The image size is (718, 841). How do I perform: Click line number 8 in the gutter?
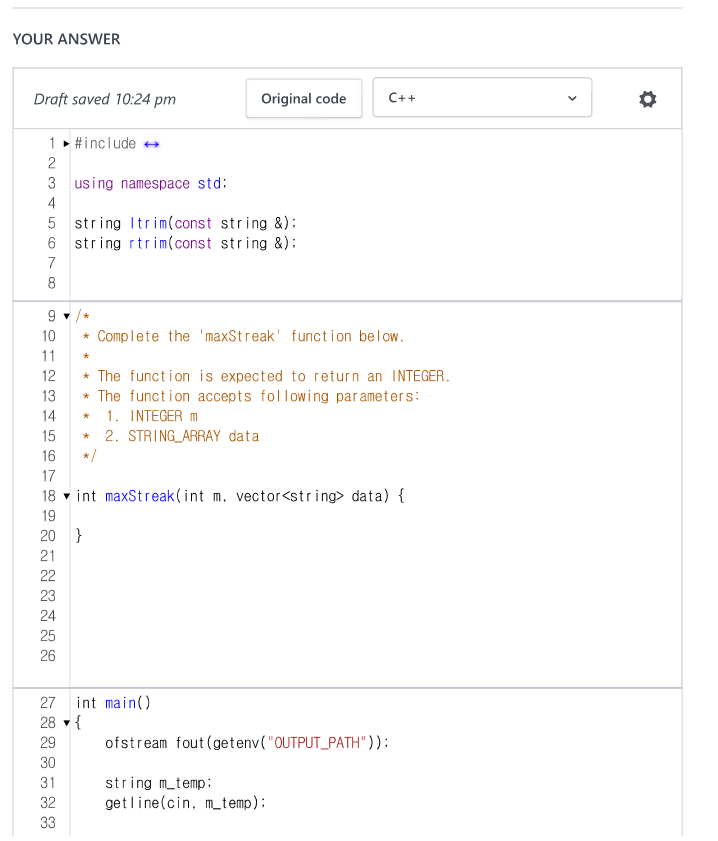(51, 283)
